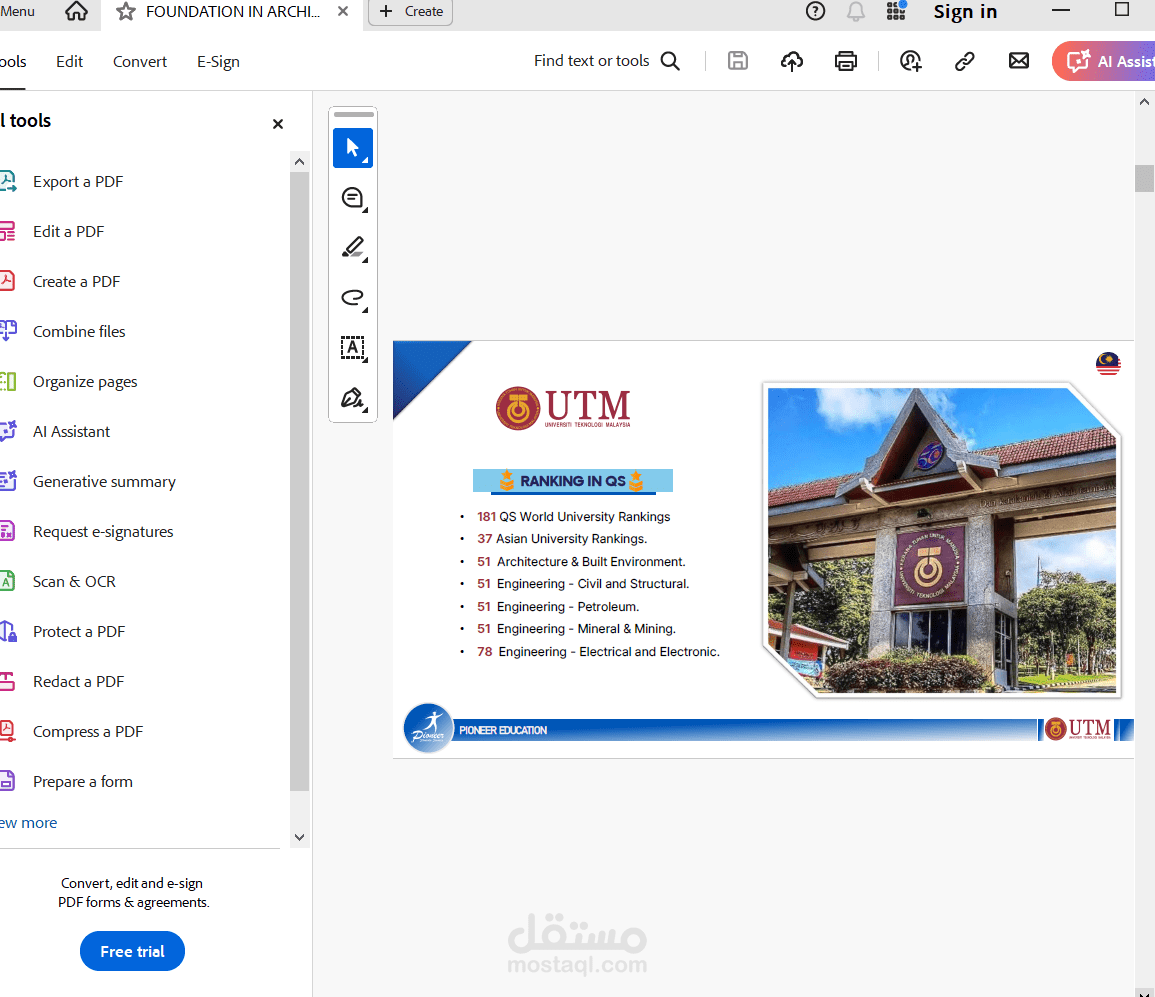Click '37 Asian University Rankings.' line
The image size is (1155, 997).
pos(562,539)
